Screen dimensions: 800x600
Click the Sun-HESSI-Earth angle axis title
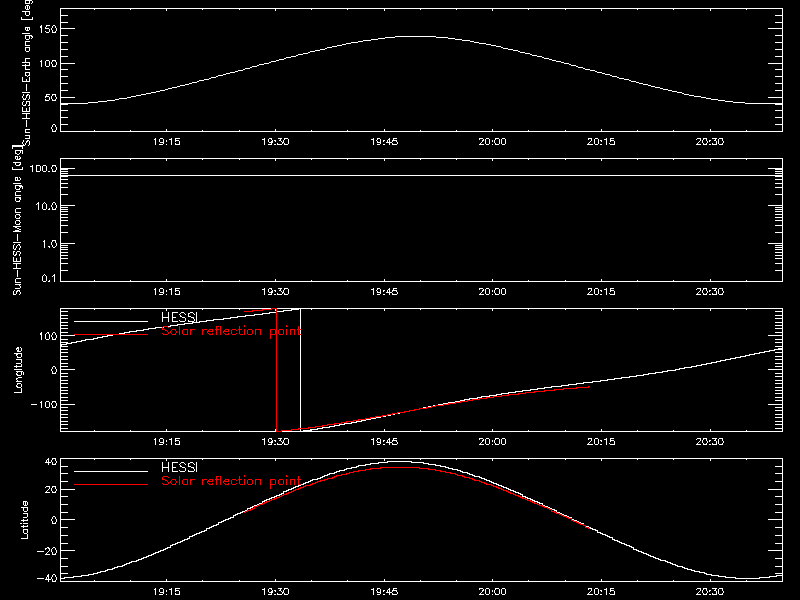[27, 73]
